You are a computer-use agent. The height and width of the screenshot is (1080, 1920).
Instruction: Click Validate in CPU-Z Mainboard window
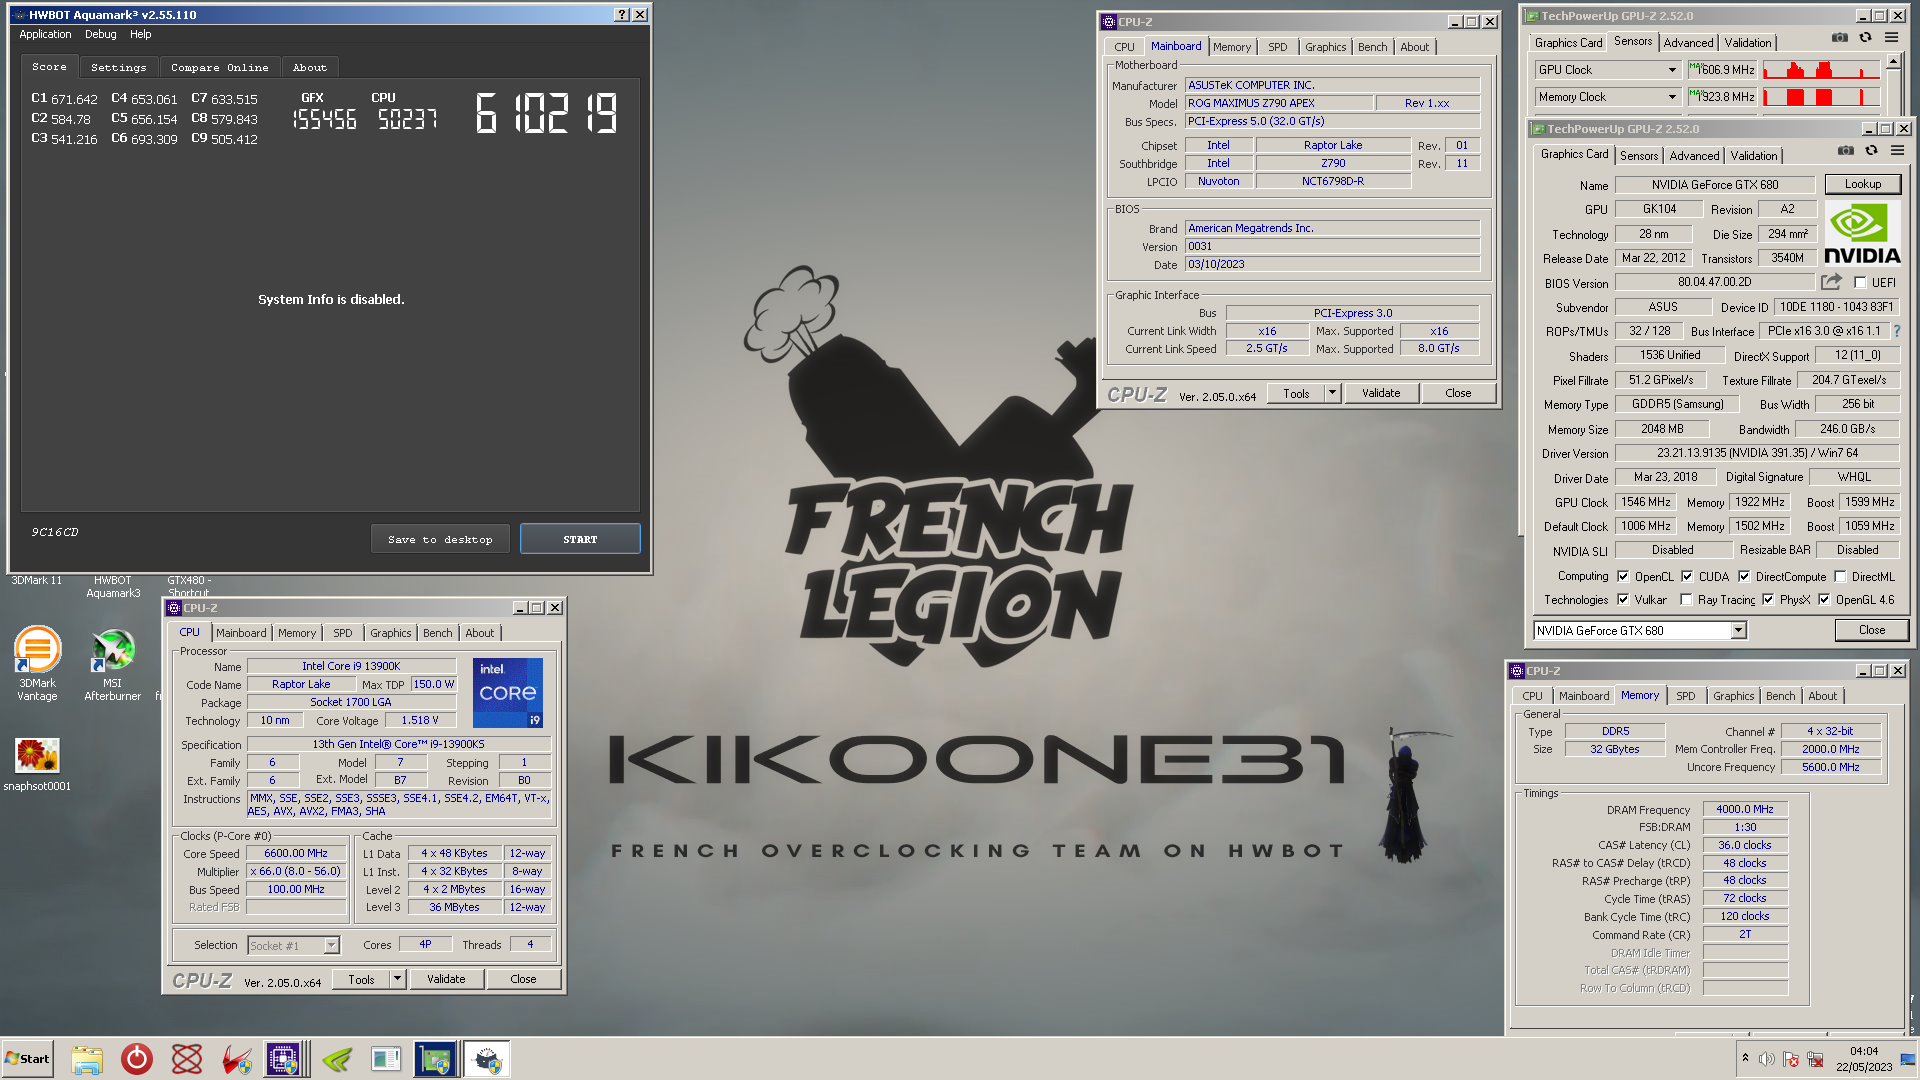coord(1381,393)
